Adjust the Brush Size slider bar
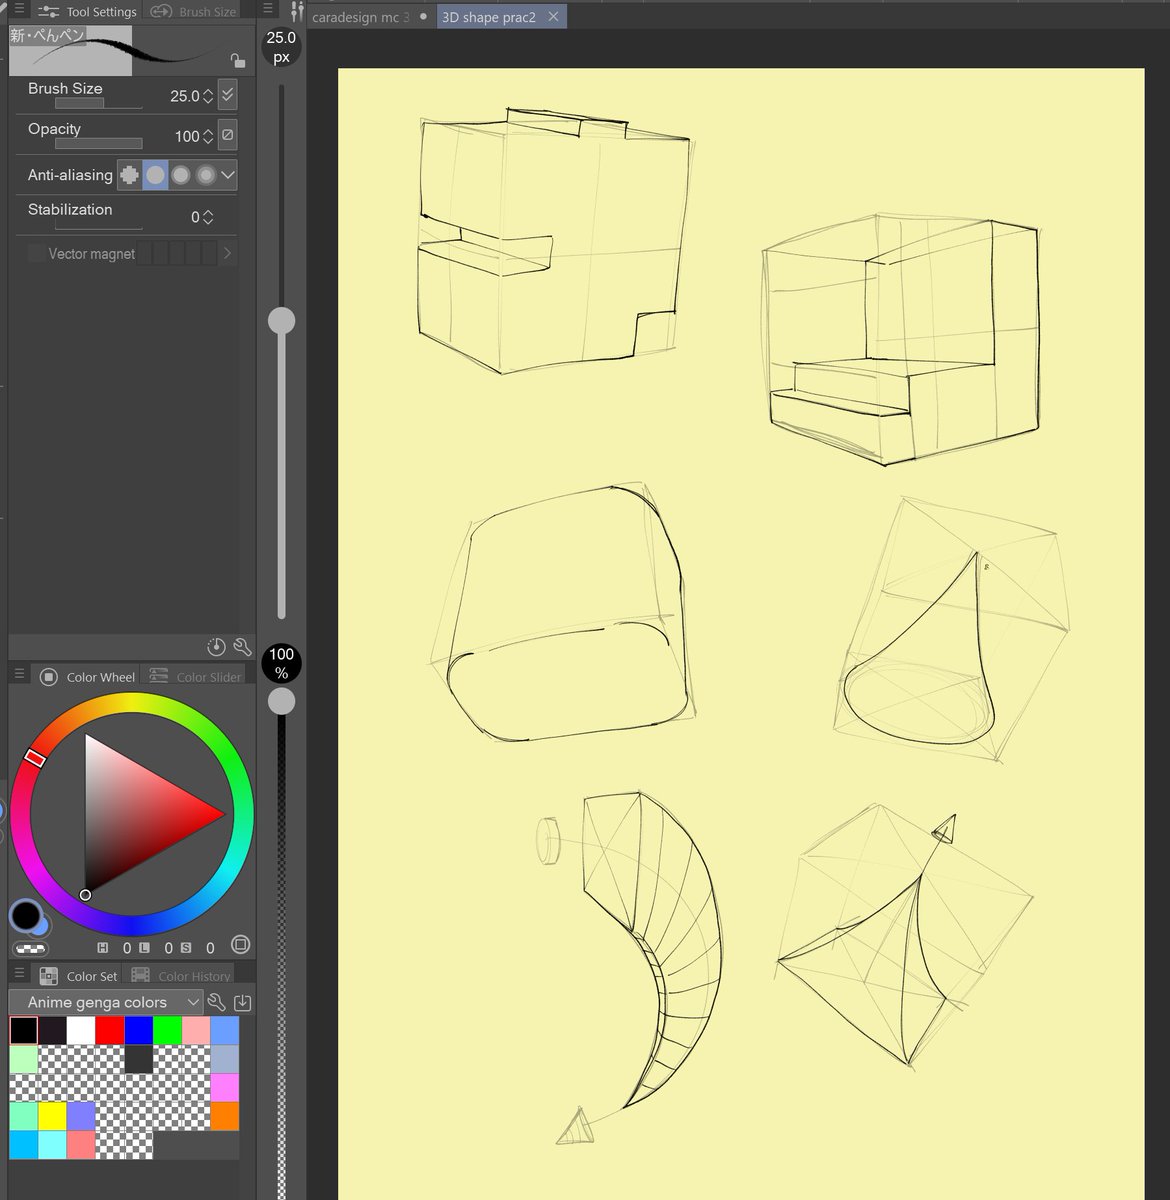Image resolution: width=1170 pixels, height=1200 pixels. (98, 103)
